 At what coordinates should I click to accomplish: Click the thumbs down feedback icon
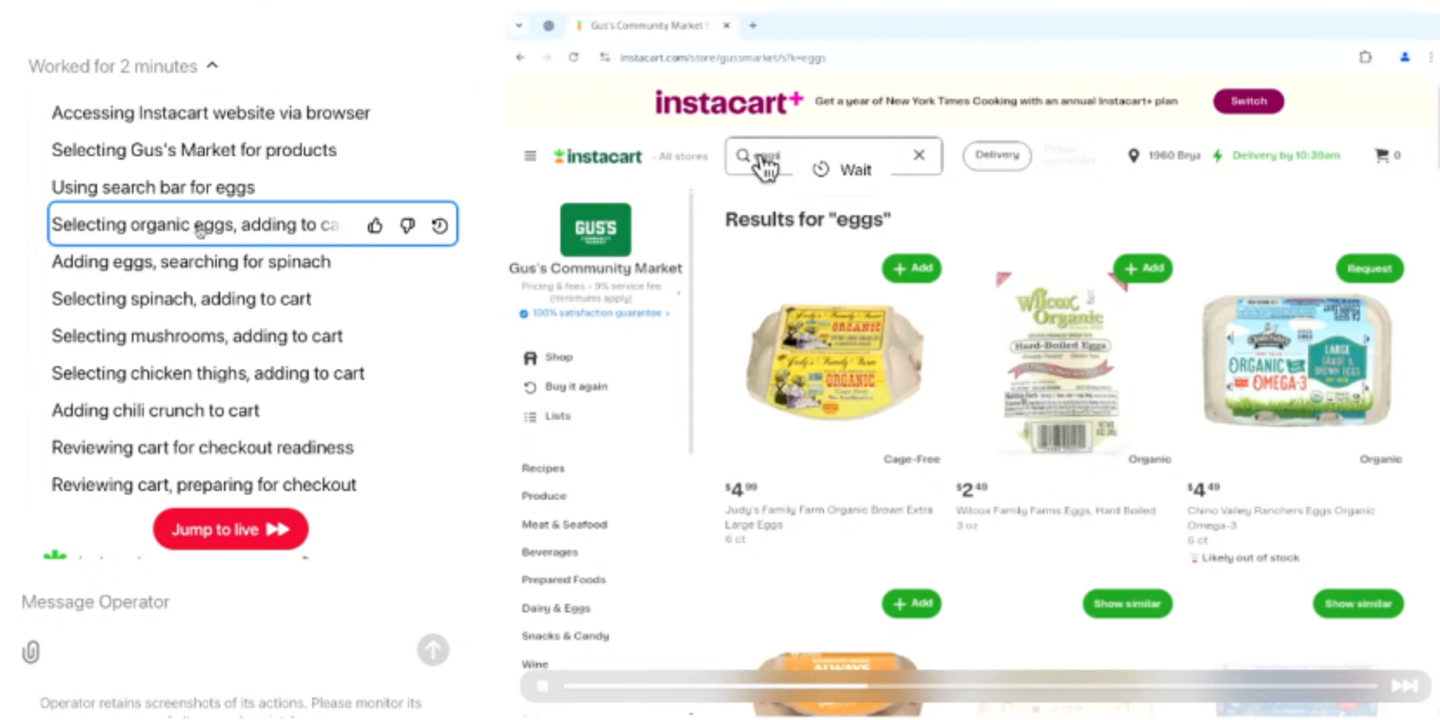(407, 226)
